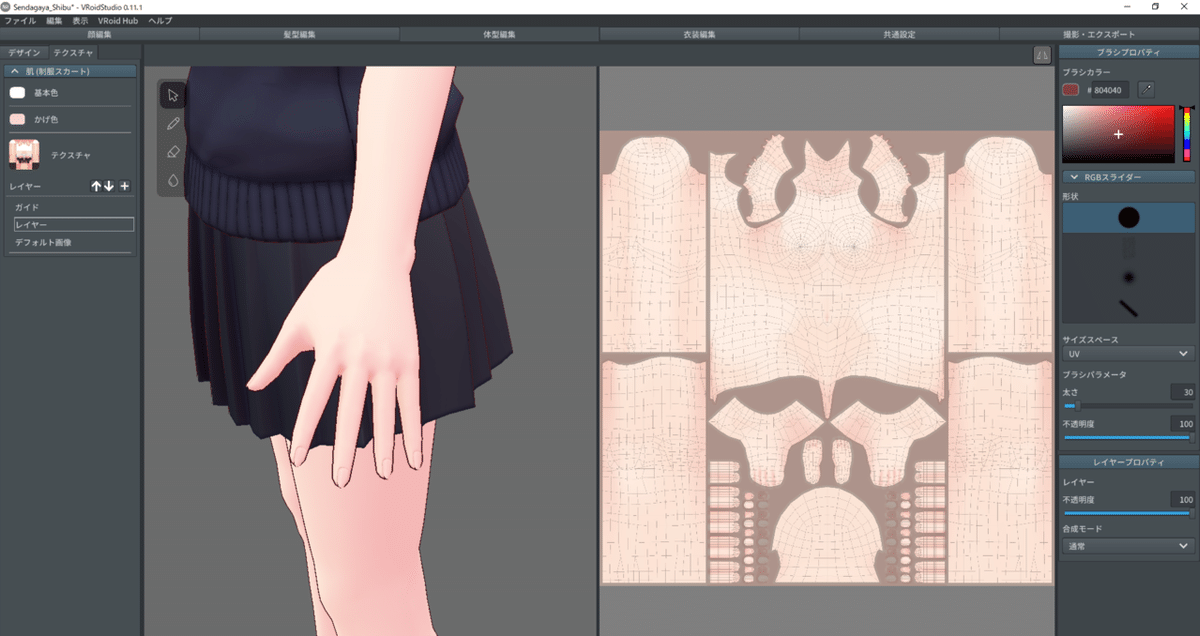Edit the hex color field 804040
Viewport: 1200px width, 636px height.
point(1108,90)
